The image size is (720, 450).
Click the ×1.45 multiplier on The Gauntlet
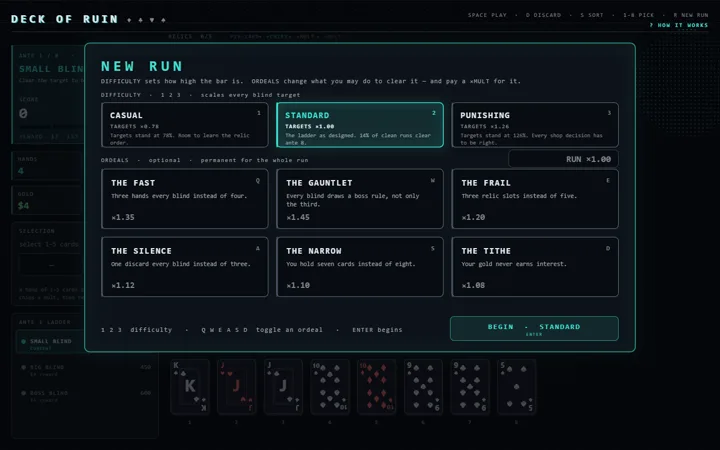click(x=298, y=217)
